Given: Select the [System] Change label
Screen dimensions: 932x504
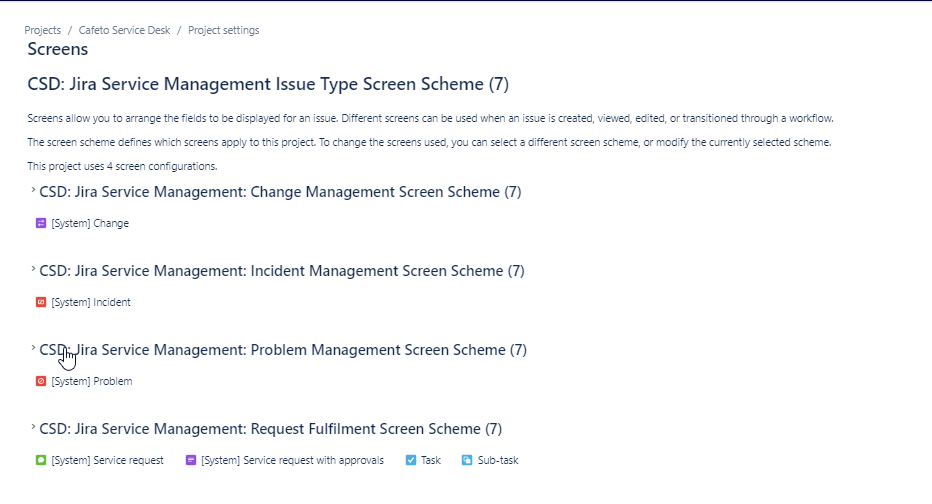Looking at the screenshot, I should [90, 223].
